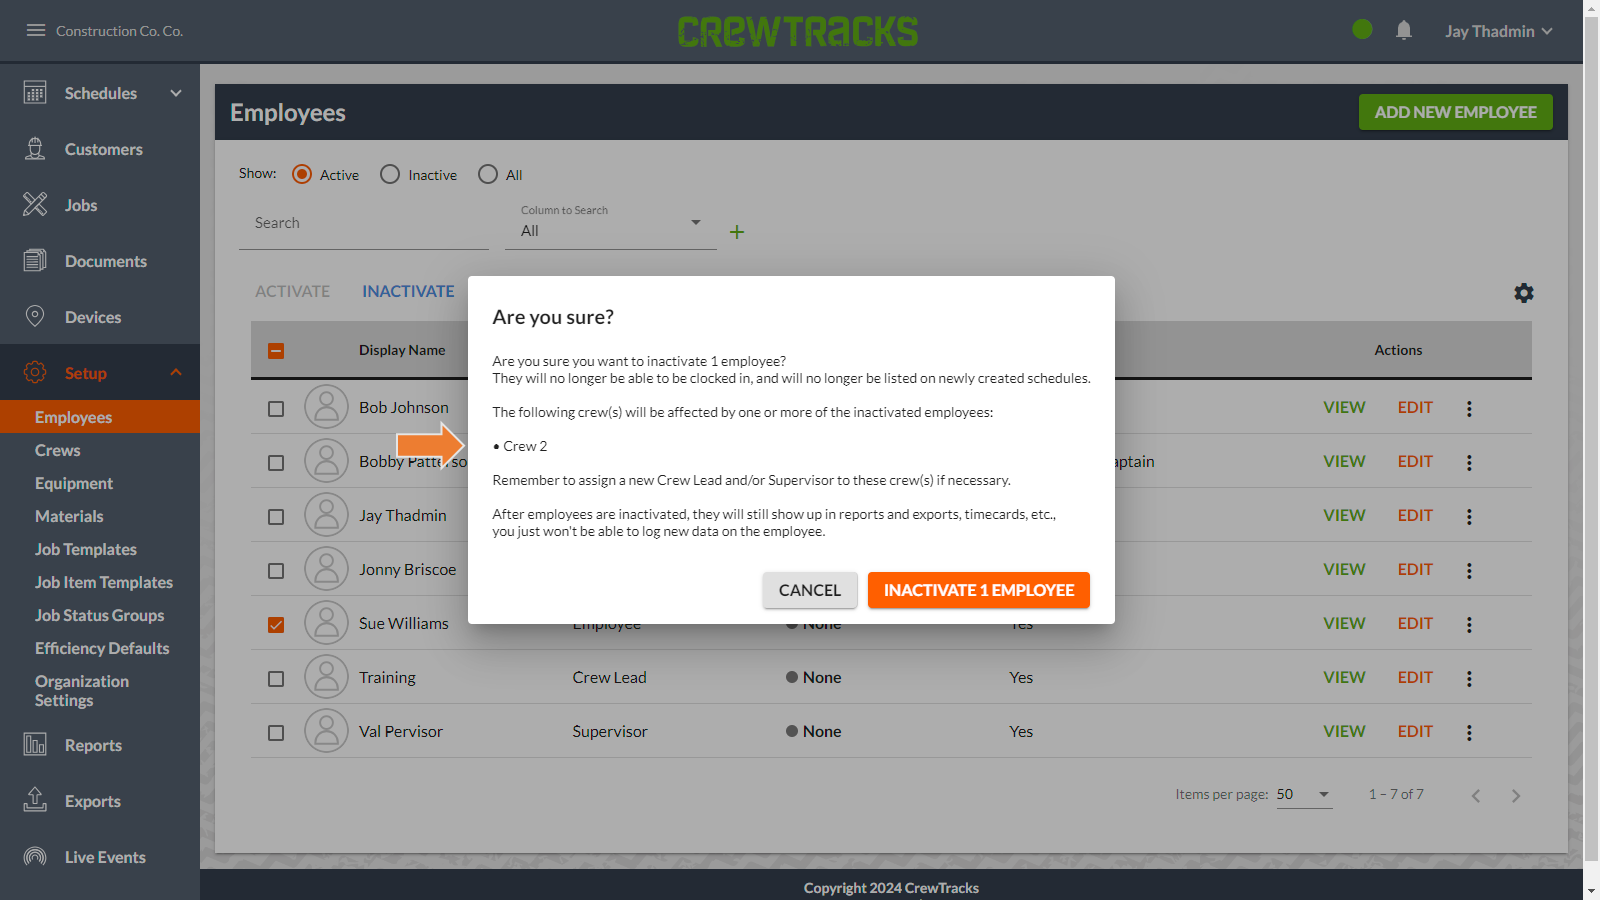The image size is (1600, 900).
Task: Check the Training row checkbox
Action: tap(276, 679)
